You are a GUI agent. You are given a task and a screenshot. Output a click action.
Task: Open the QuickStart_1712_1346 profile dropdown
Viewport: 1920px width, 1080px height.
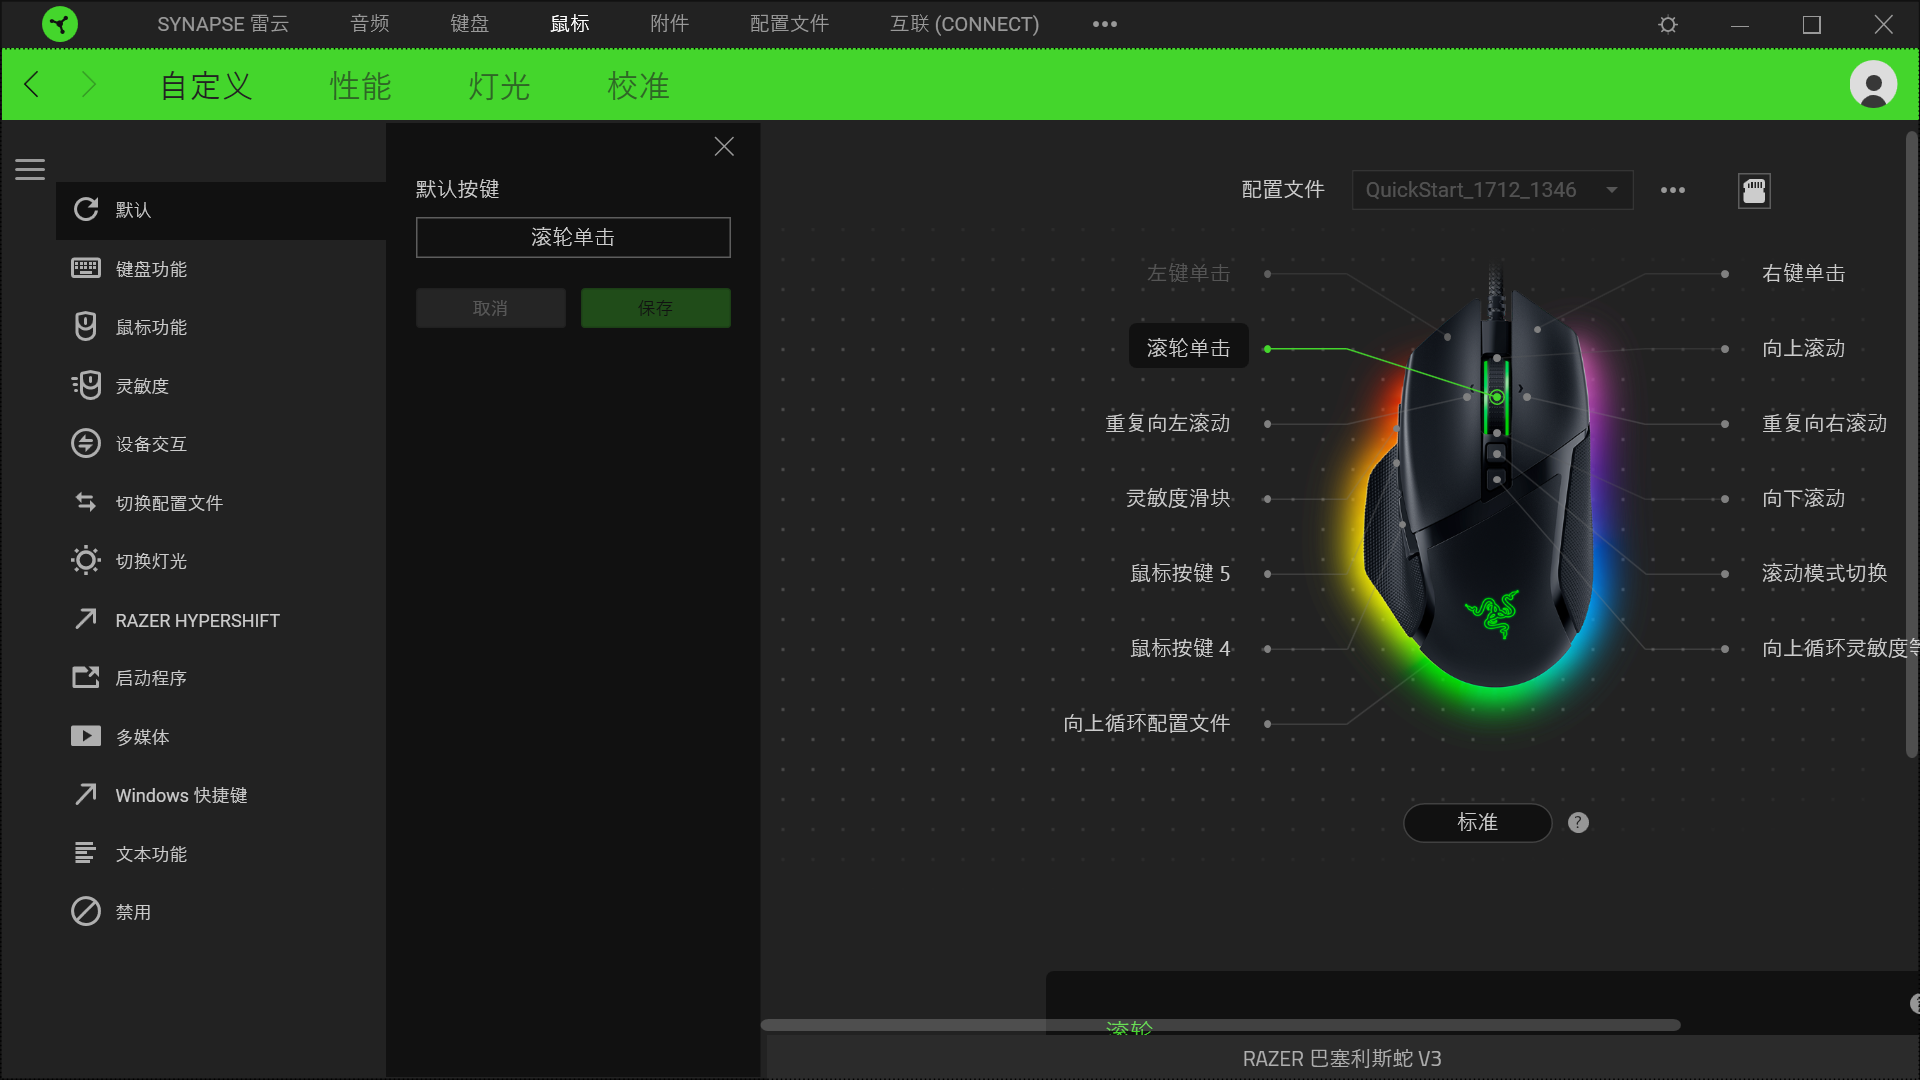click(1492, 189)
